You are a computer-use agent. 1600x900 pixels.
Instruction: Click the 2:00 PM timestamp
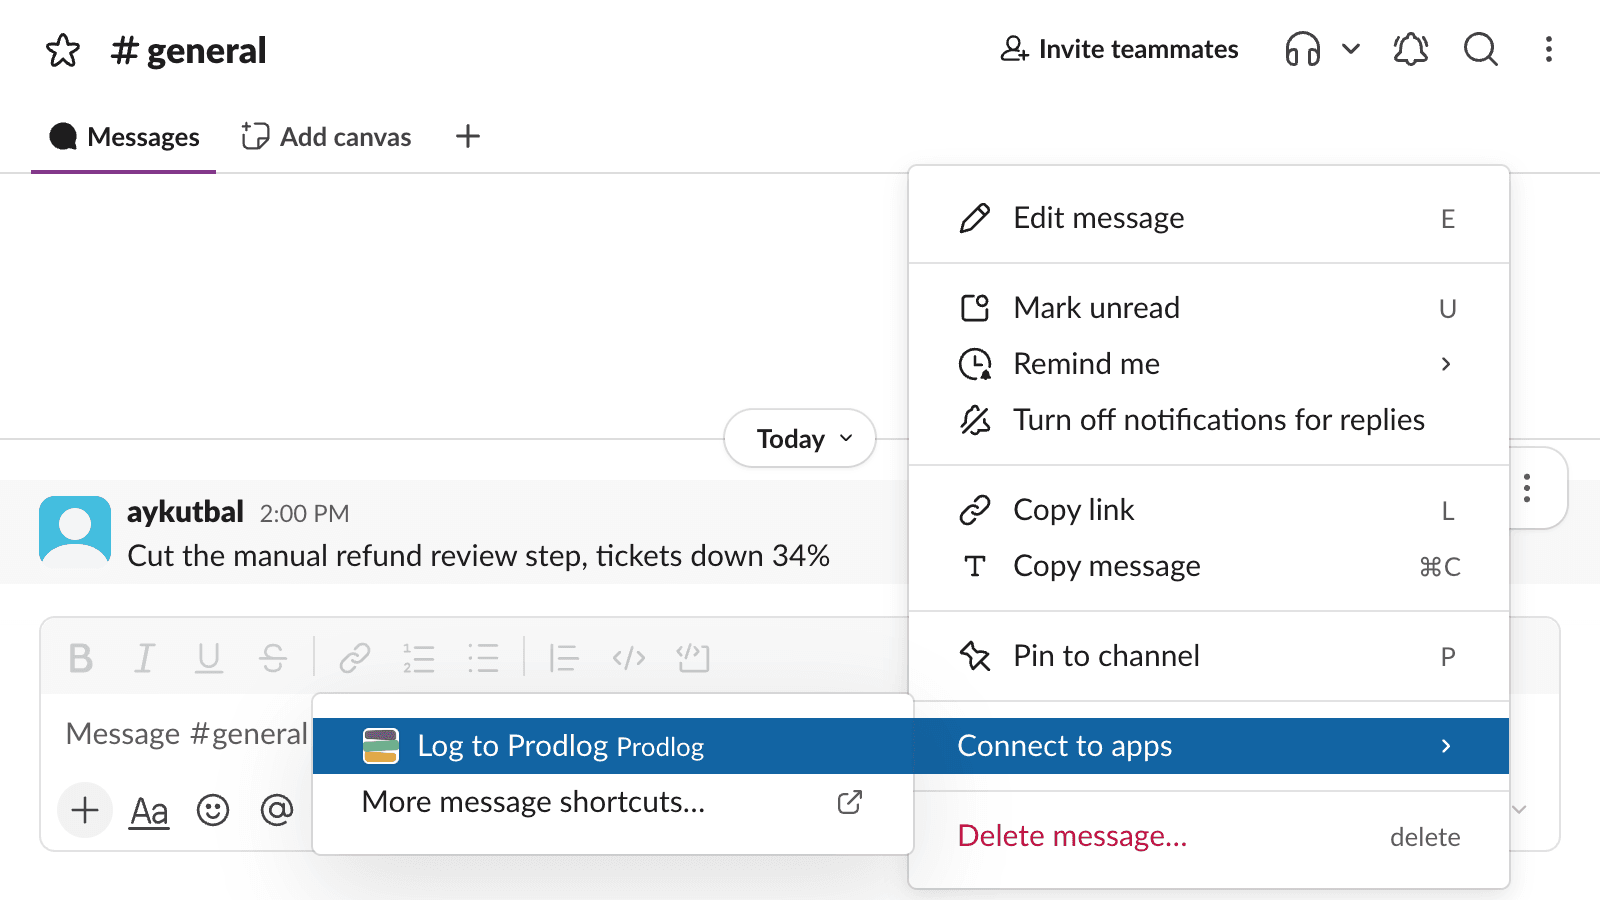coord(304,514)
